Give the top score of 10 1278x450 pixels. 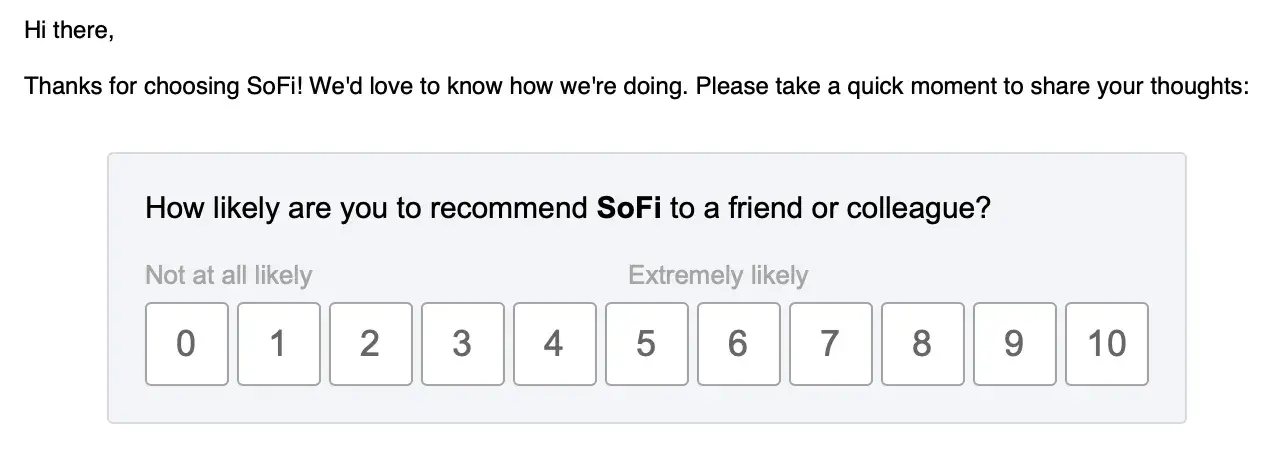coord(1106,344)
